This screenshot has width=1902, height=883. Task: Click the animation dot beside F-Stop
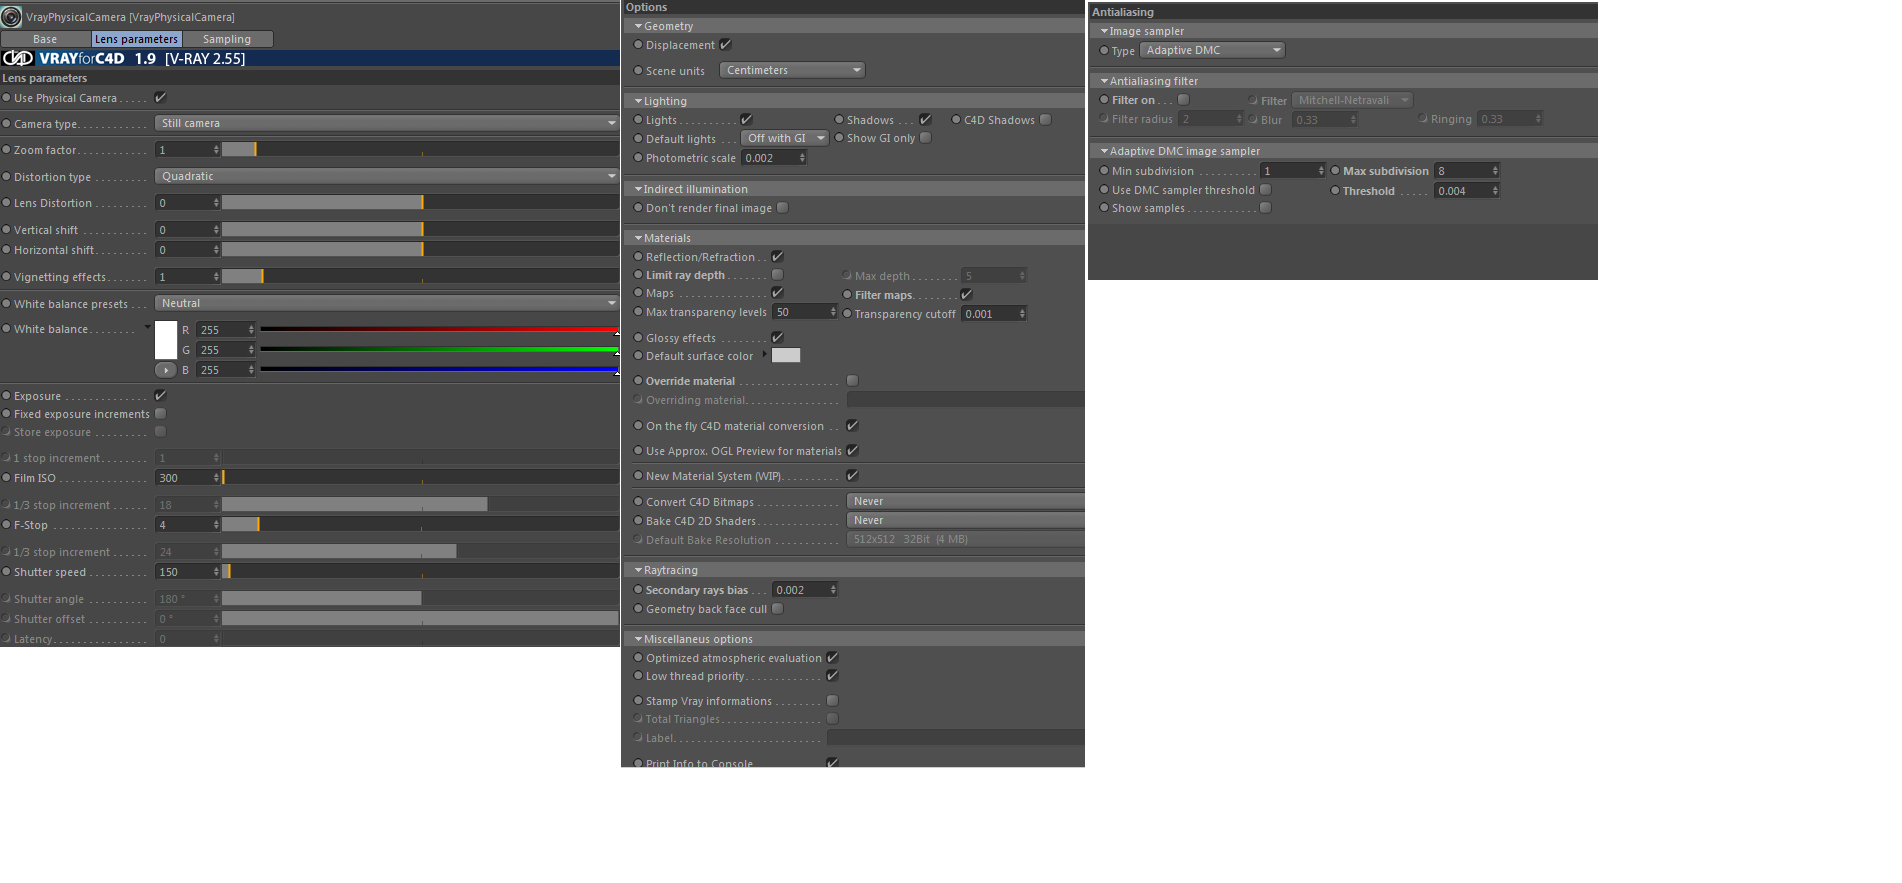6,525
